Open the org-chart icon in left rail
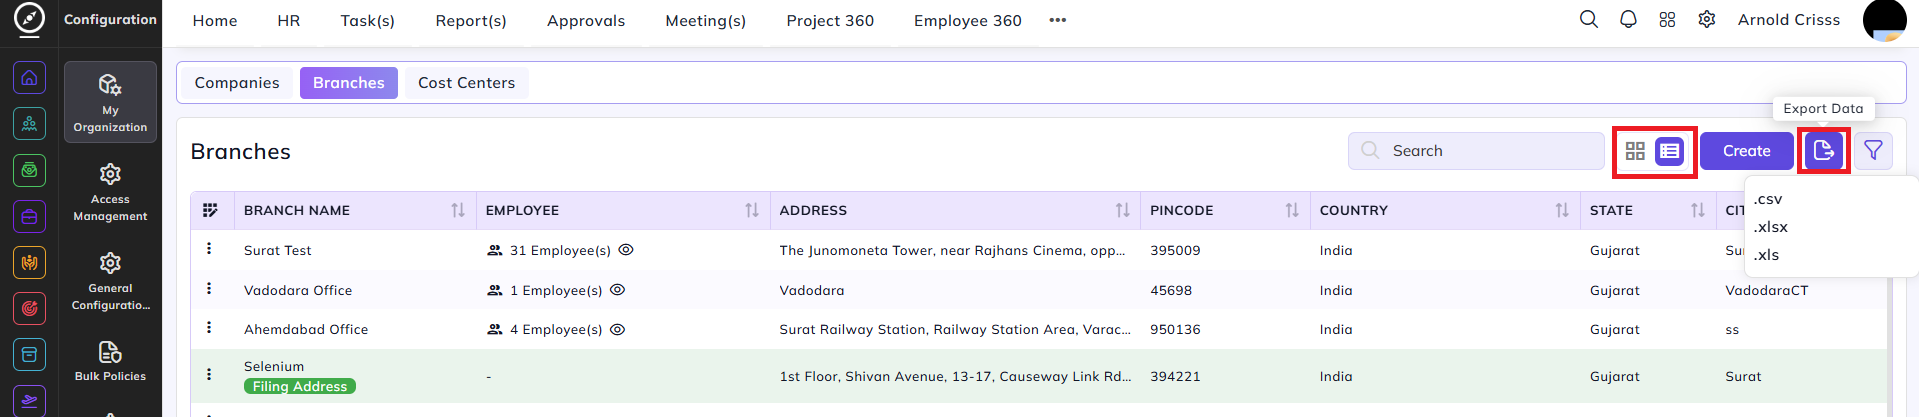 click(29, 124)
